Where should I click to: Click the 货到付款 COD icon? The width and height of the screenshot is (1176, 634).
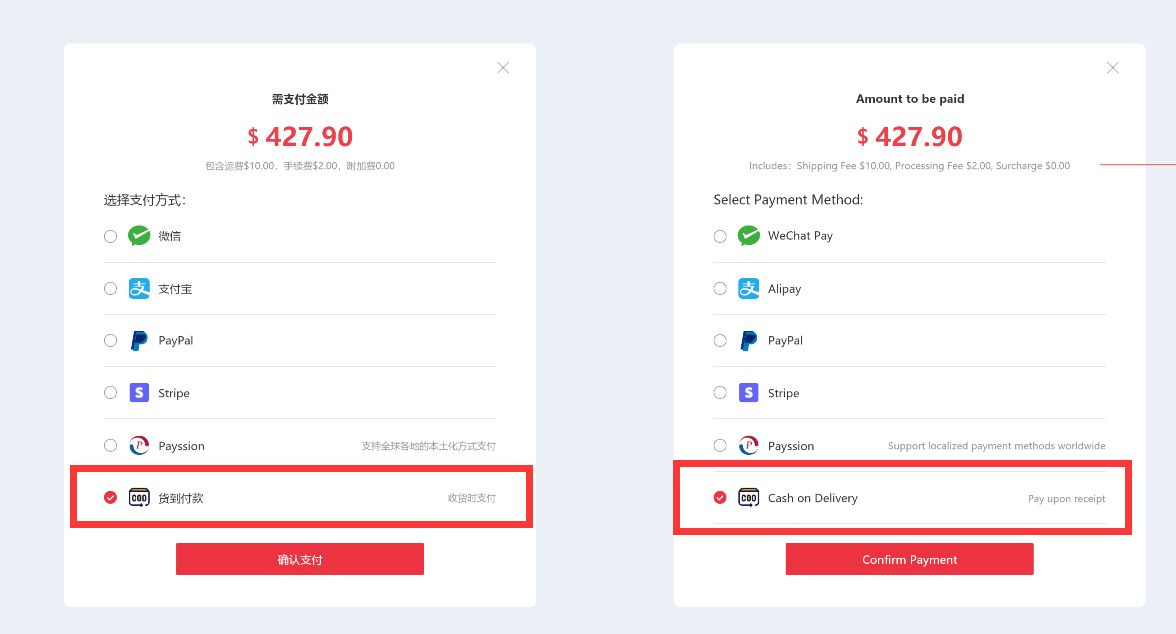[x=139, y=497]
